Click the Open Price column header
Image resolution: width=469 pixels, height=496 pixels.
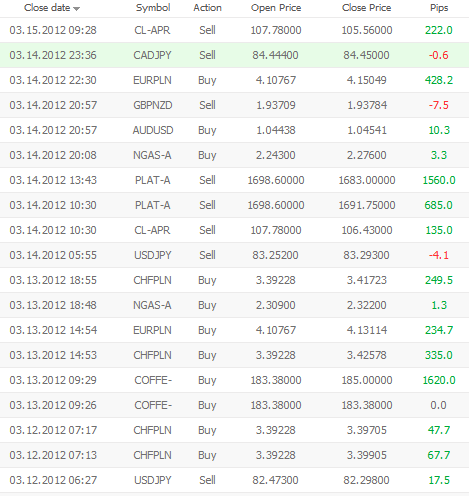276,8
